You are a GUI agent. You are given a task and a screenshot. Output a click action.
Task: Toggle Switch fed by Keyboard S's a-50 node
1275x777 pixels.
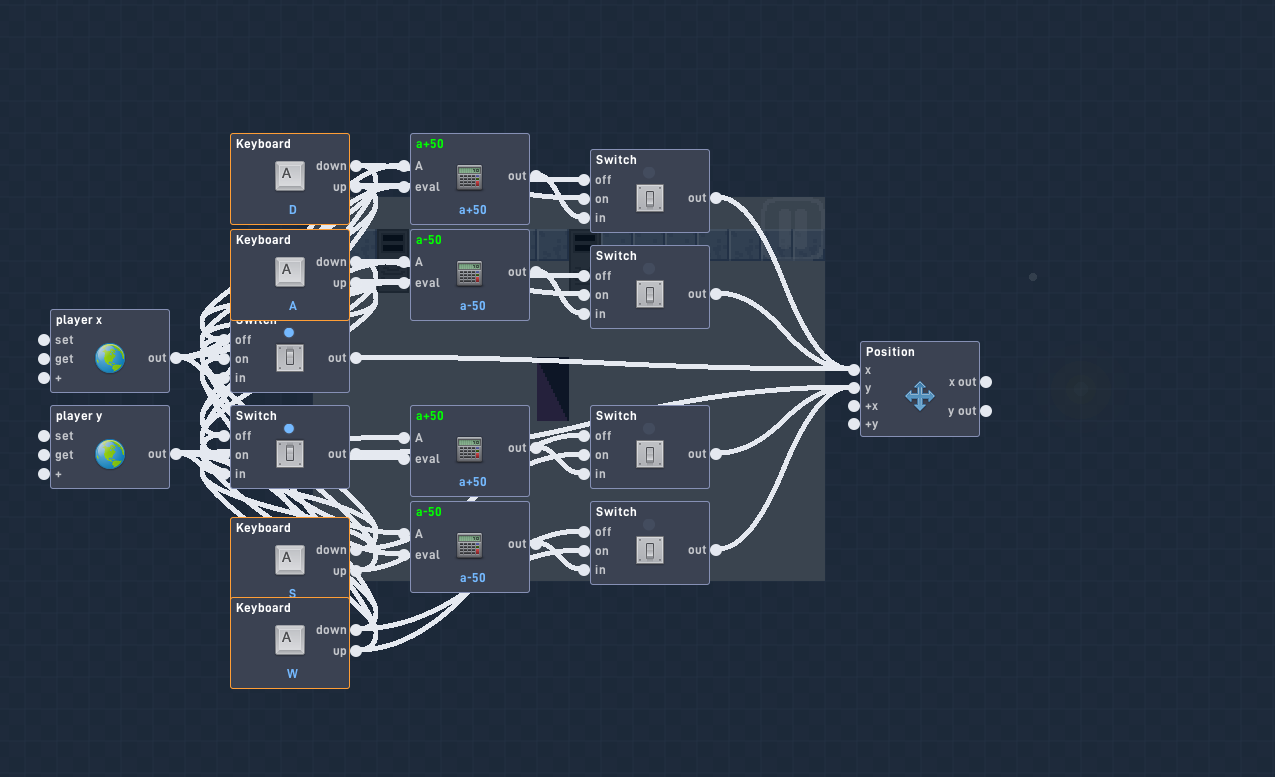[x=650, y=550]
